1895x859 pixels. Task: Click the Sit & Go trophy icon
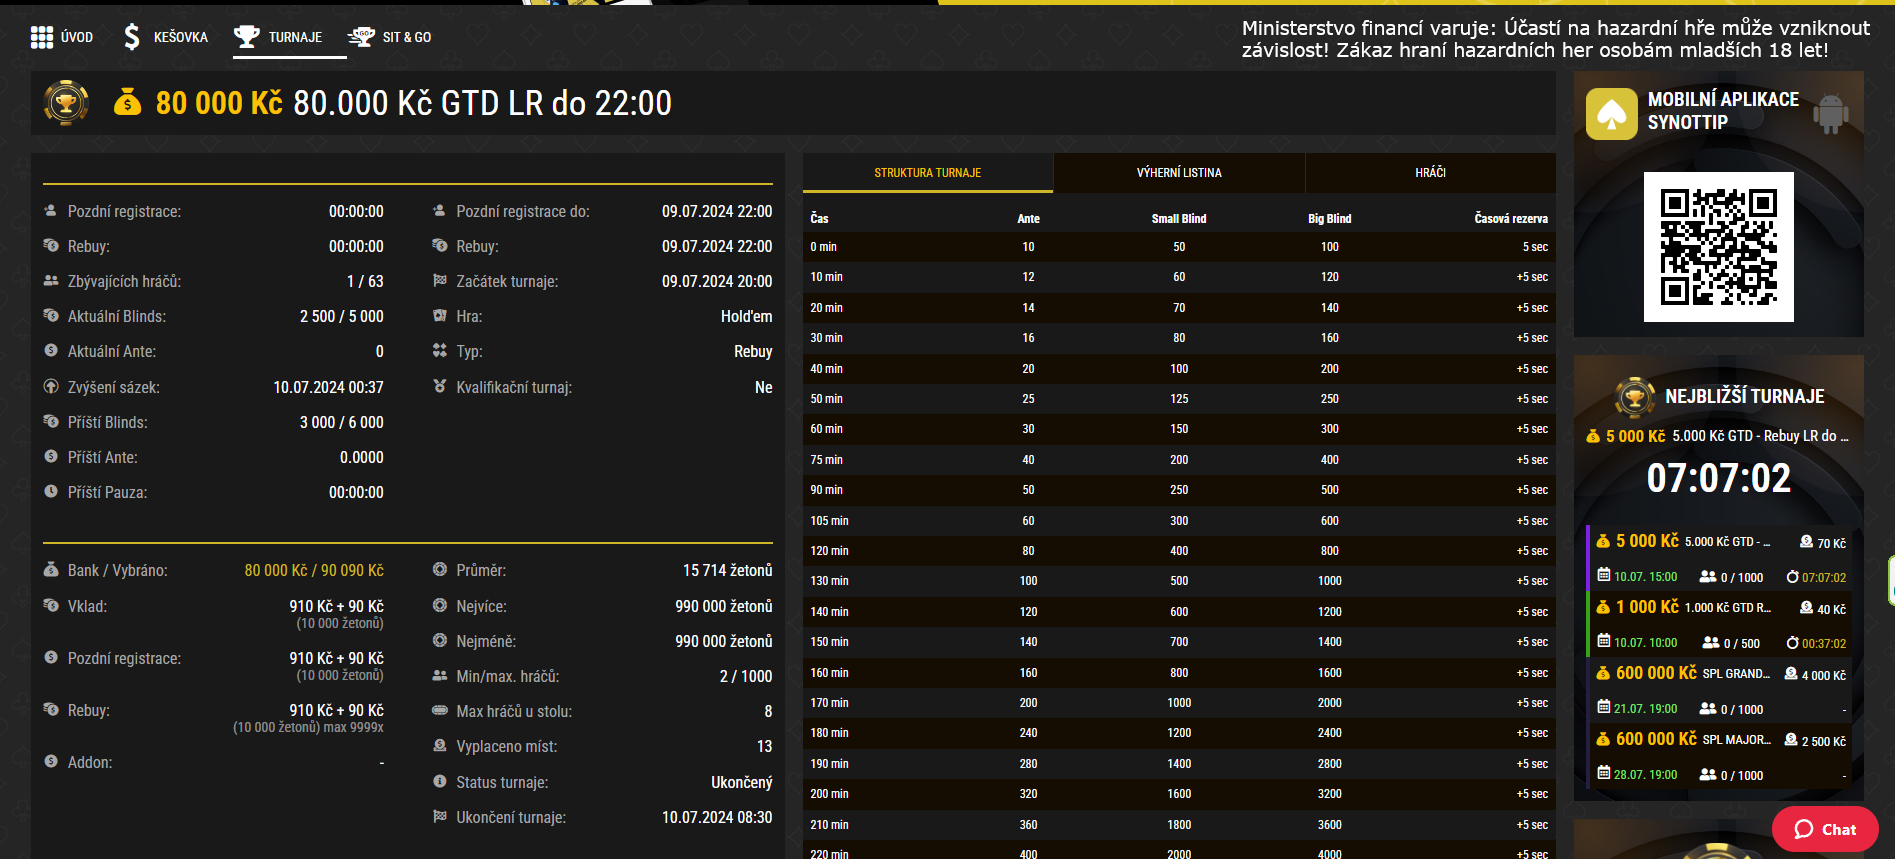pos(361,37)
